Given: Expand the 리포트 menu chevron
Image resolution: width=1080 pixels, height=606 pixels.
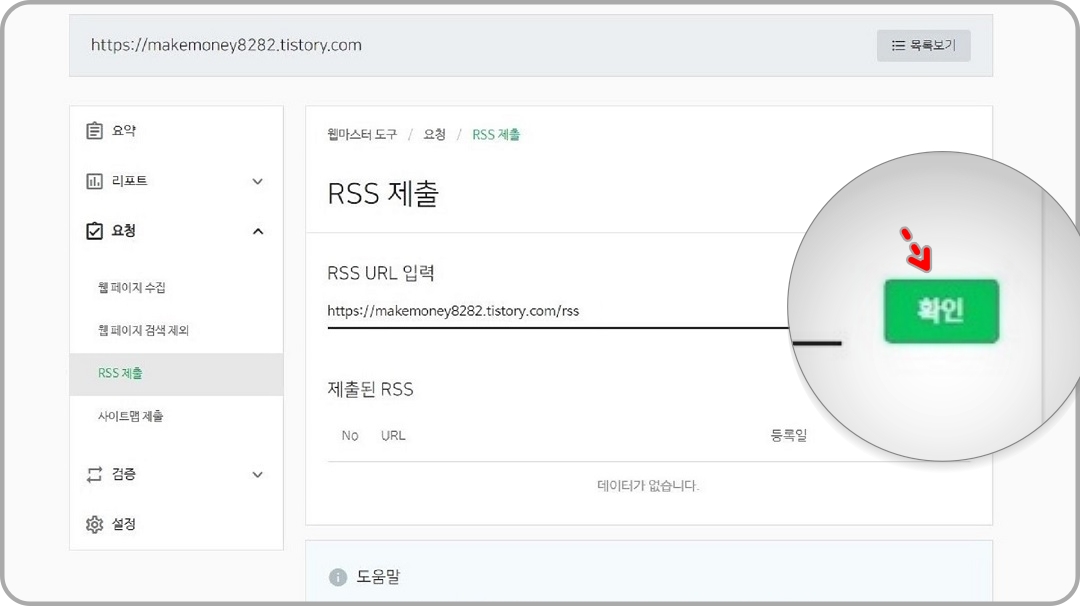Looking at the screenshot, I should [x=258, y=181].
